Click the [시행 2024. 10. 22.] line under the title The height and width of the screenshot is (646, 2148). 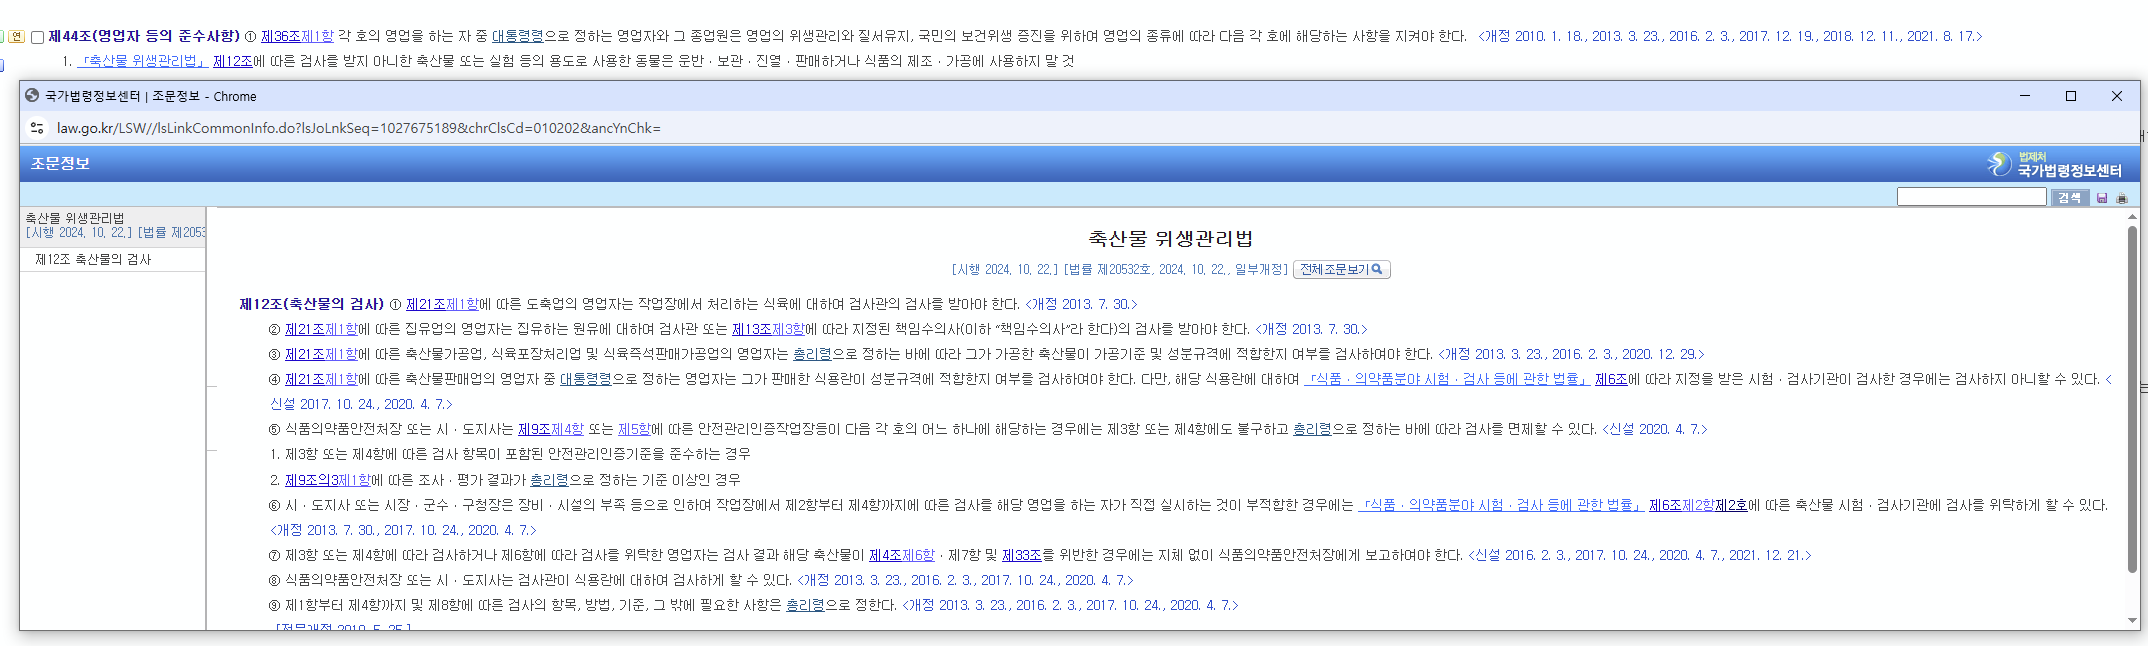coord(1120,270)
